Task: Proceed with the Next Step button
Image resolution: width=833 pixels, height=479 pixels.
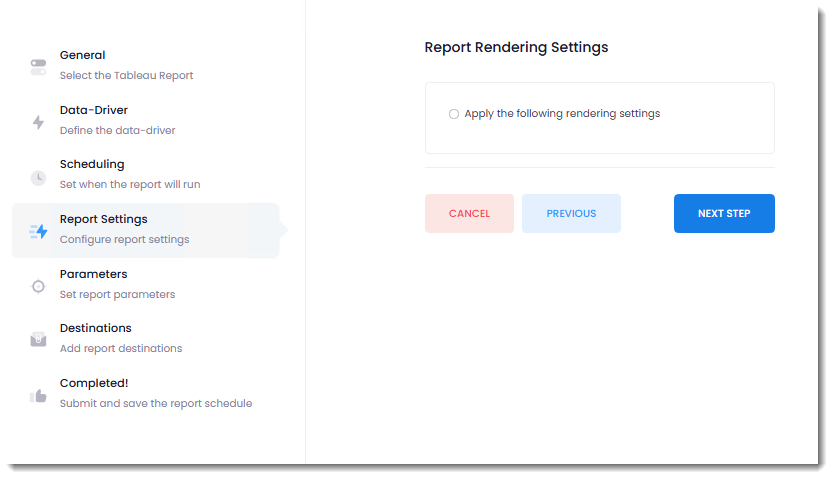Action: pos(724,213)
